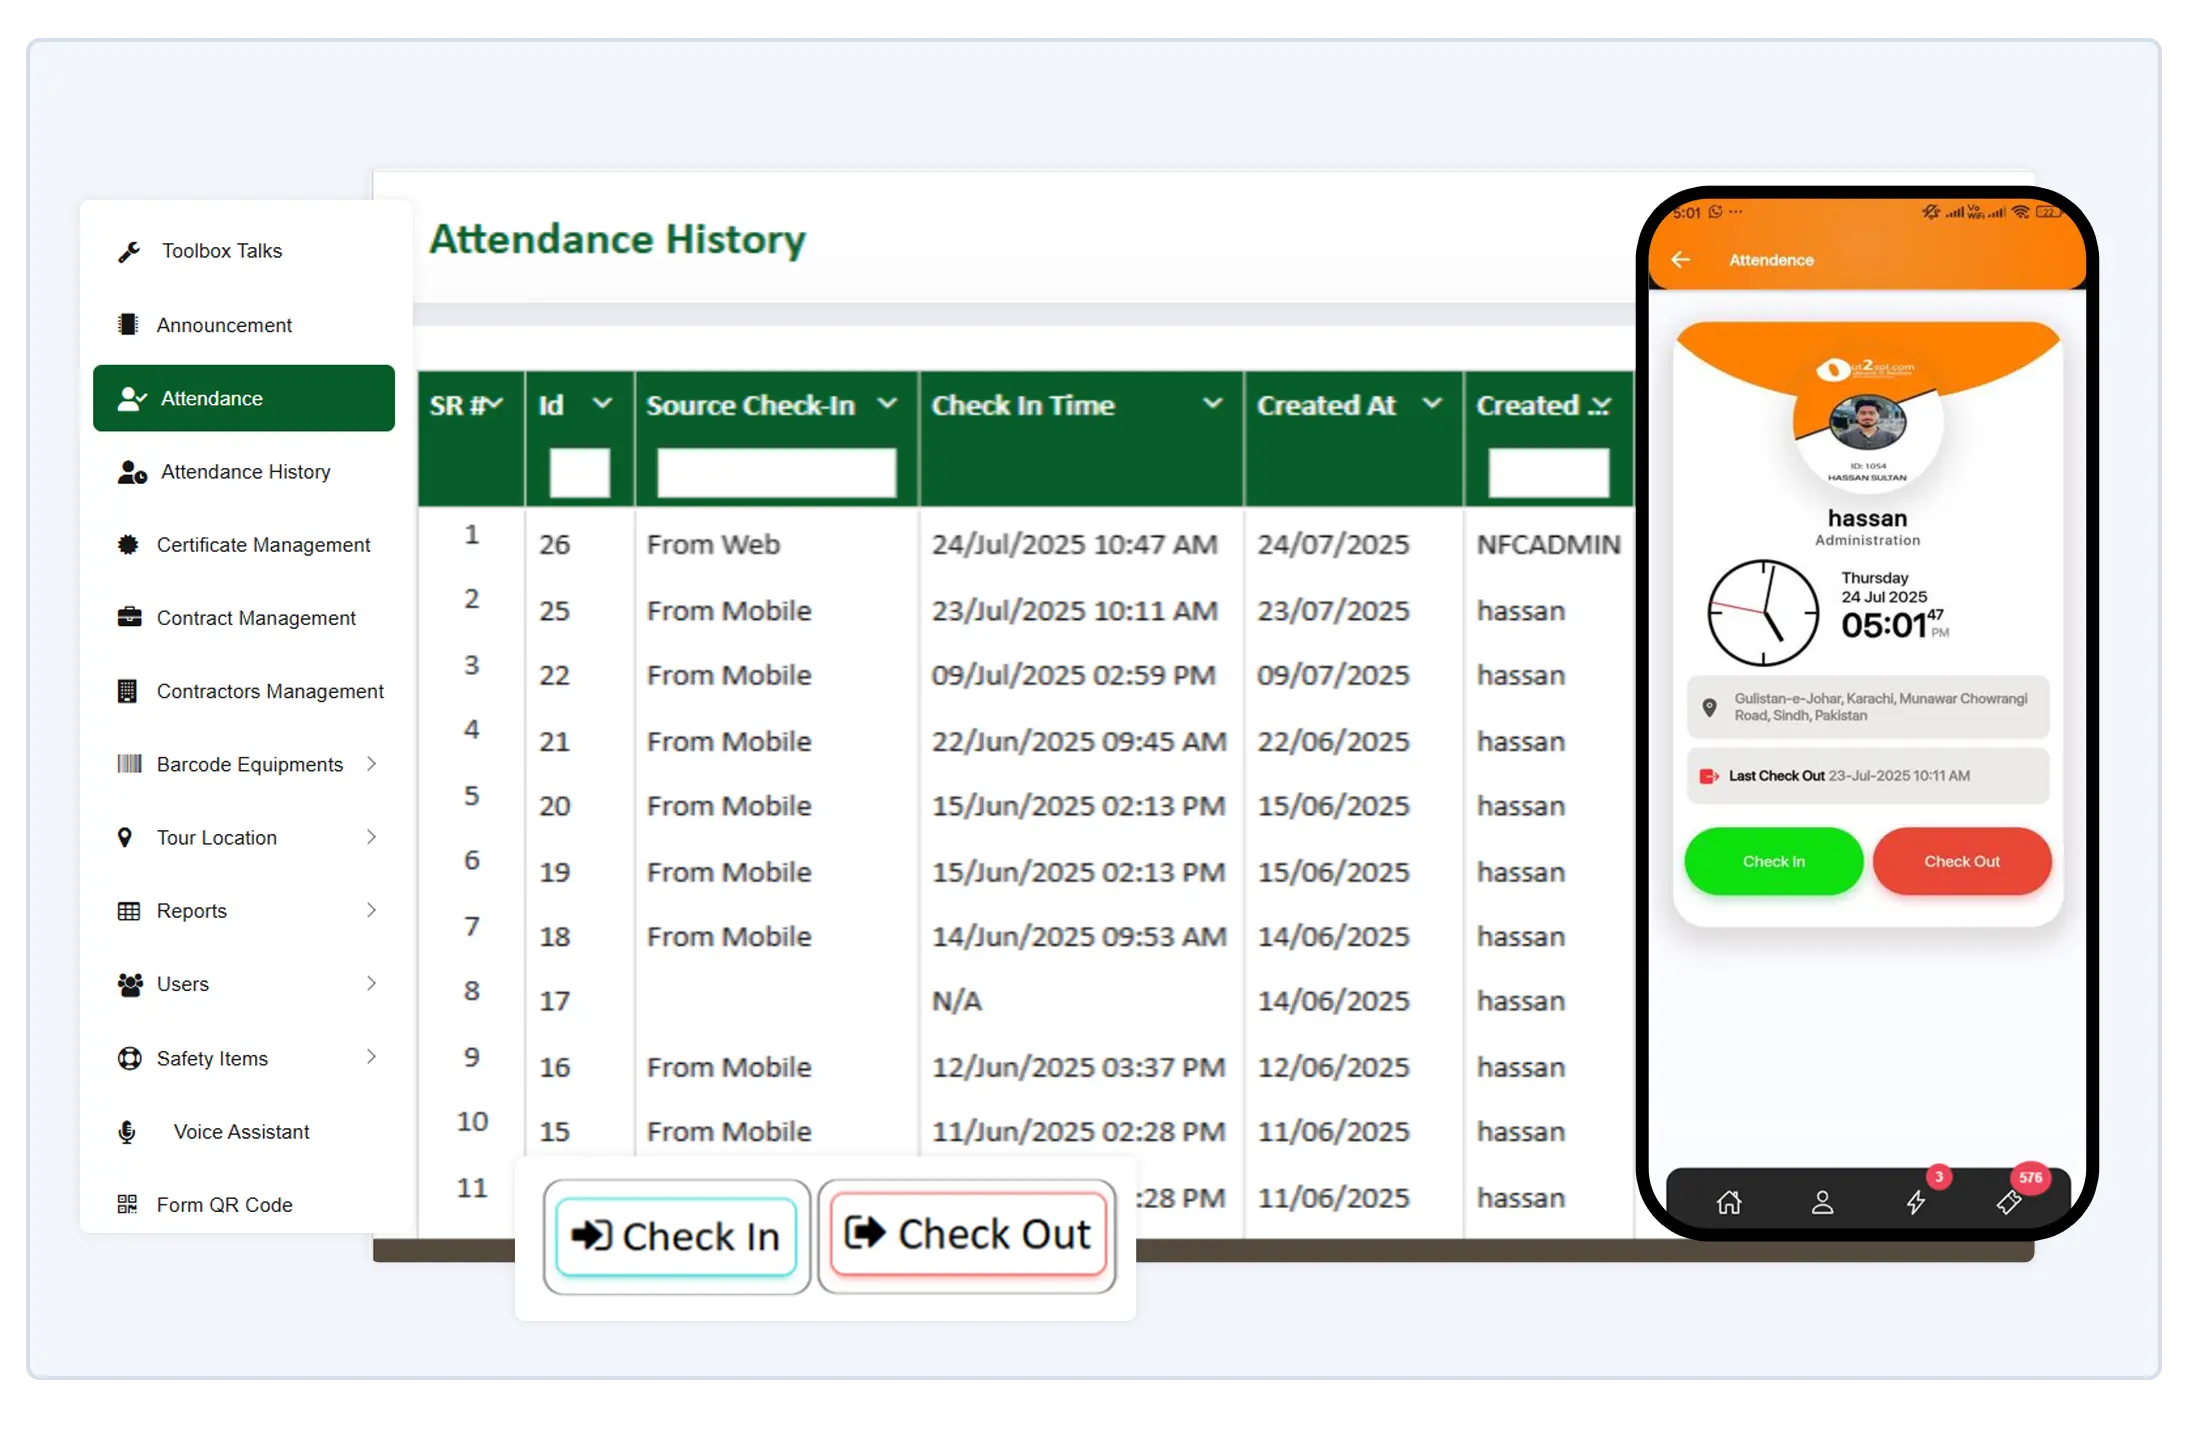Open Attendance History in the sidebar

point(245,472)
